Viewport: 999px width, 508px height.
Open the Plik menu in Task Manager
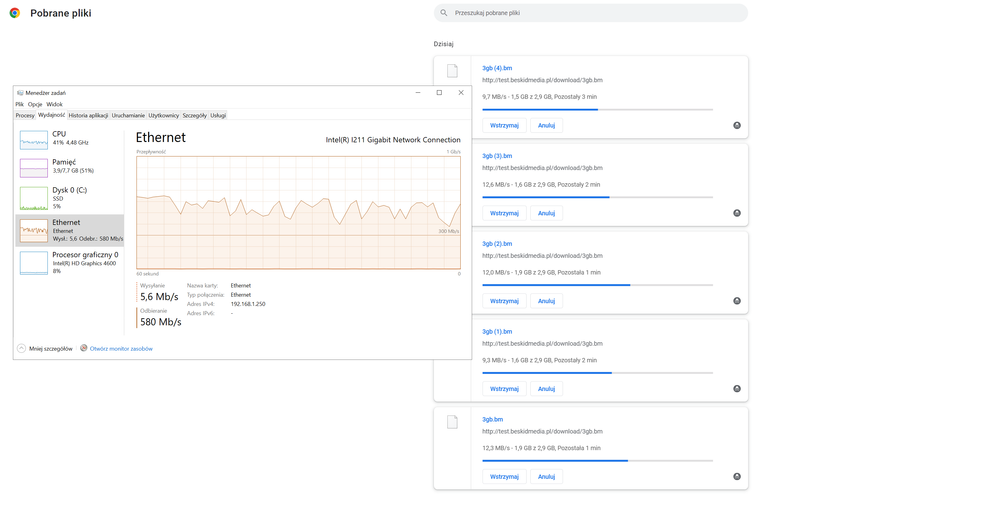coord(19,104)
